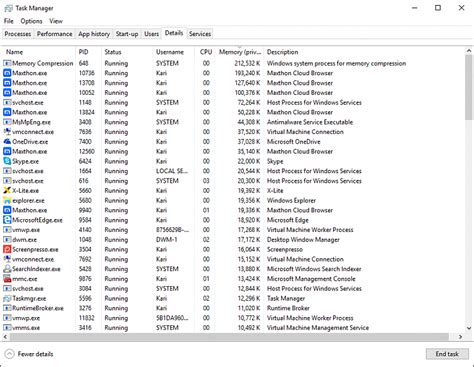Click vmconnect.exe icon with PID 7692
Screen dimensions: 474x367
point(7,259)
